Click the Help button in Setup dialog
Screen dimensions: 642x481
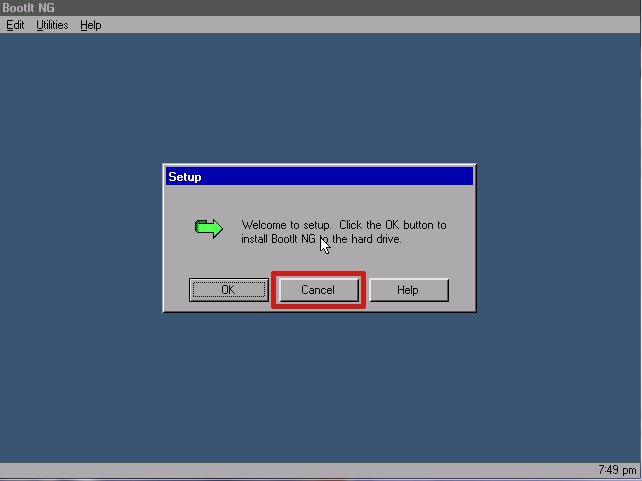click(409, 290)
